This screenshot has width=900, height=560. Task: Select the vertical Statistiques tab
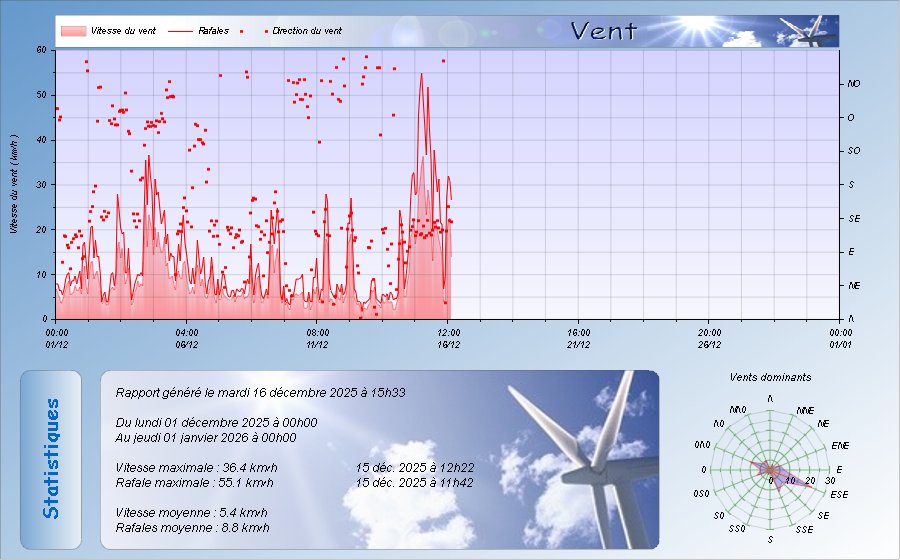pyautogui.click(x=51, y=459)
